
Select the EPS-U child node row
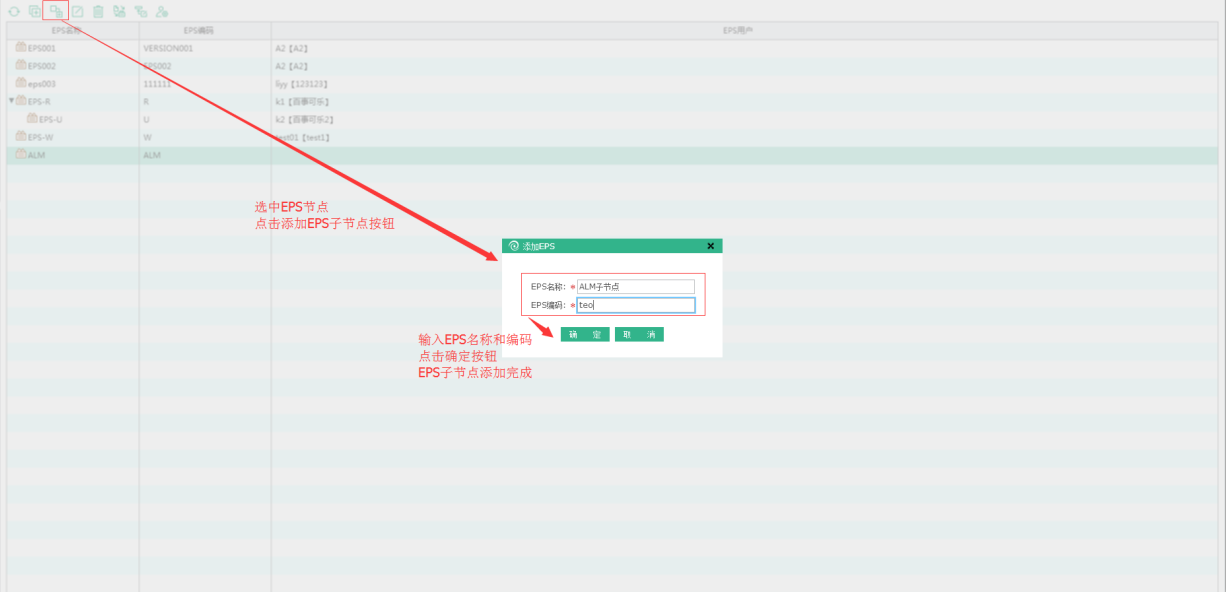click(x=51, y=119)
